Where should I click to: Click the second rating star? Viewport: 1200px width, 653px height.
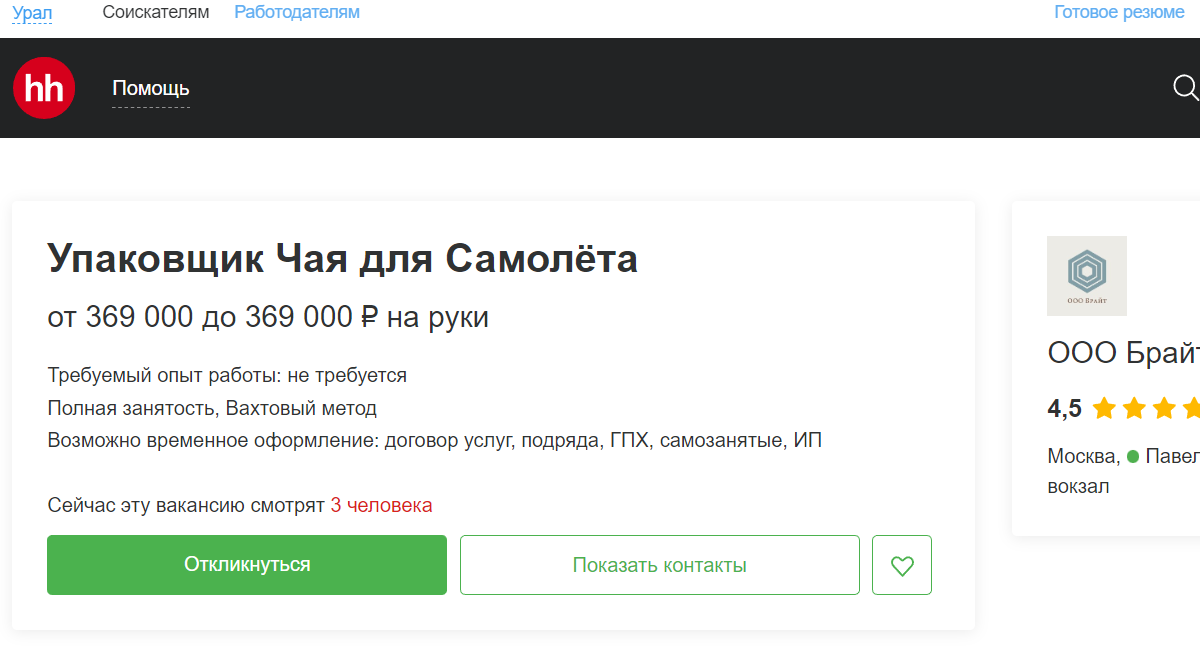(1134, 409)
